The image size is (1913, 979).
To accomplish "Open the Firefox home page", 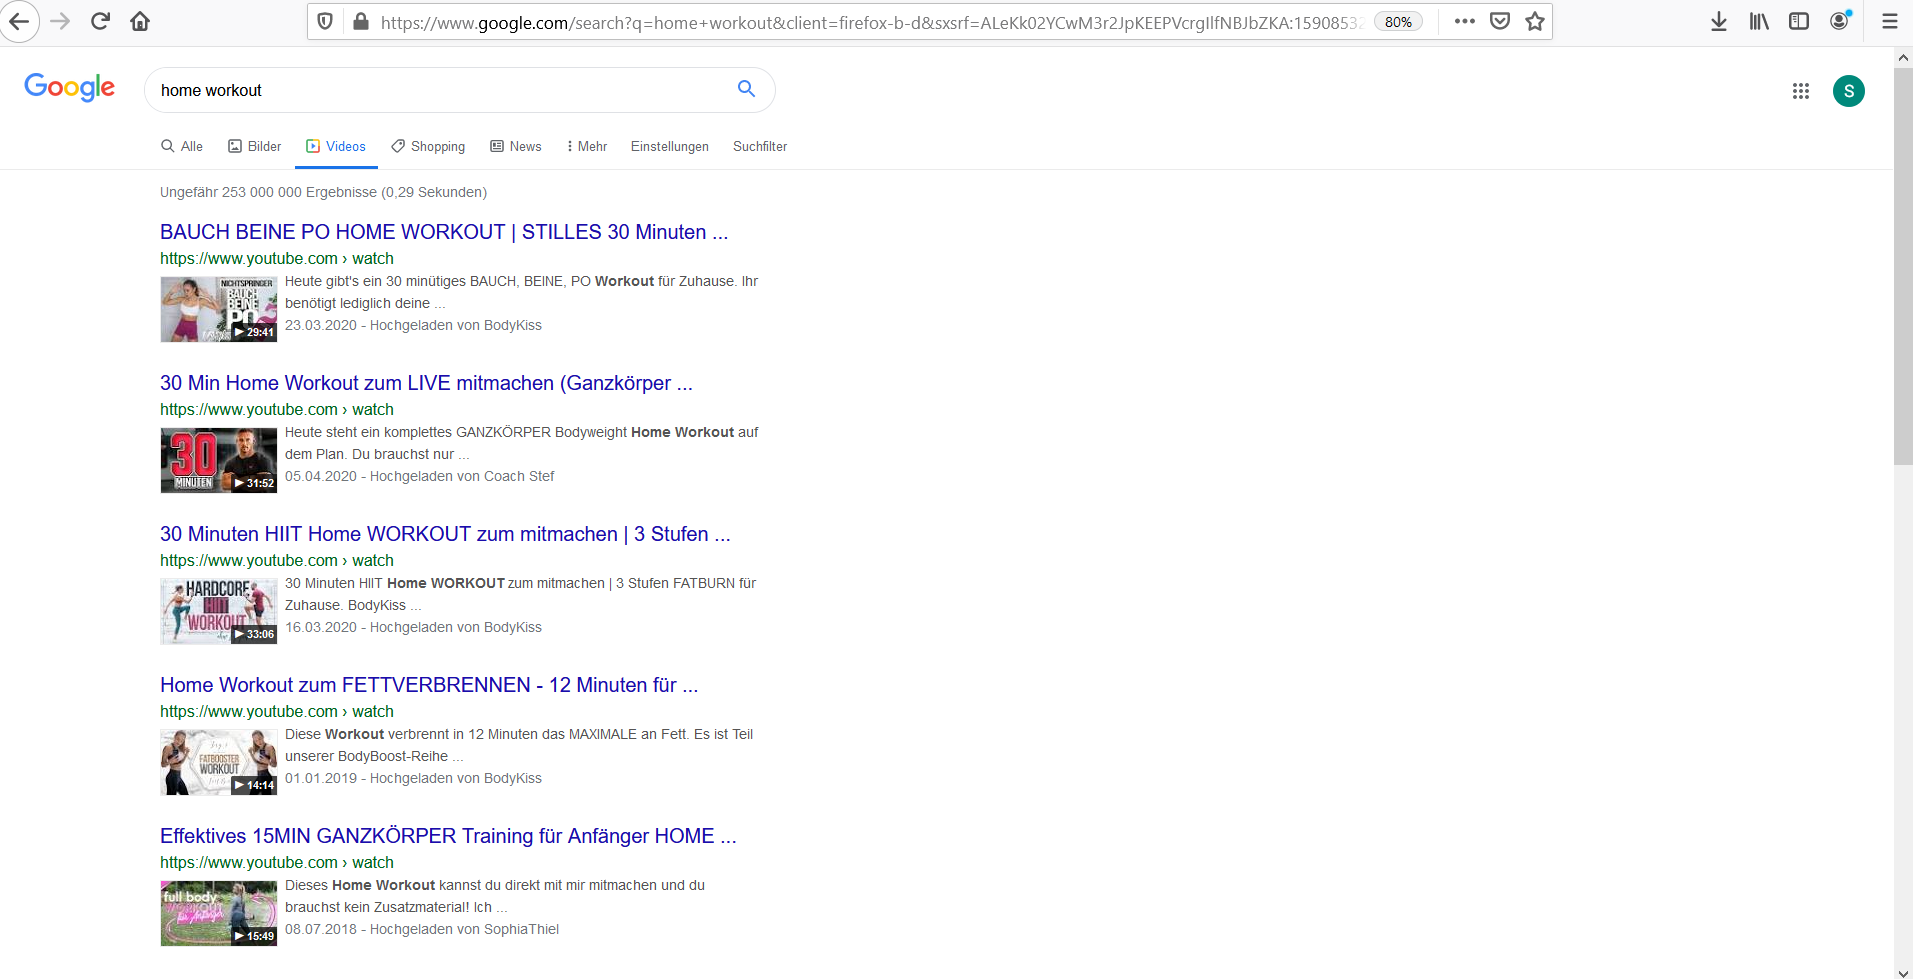I will click(140, 21).
